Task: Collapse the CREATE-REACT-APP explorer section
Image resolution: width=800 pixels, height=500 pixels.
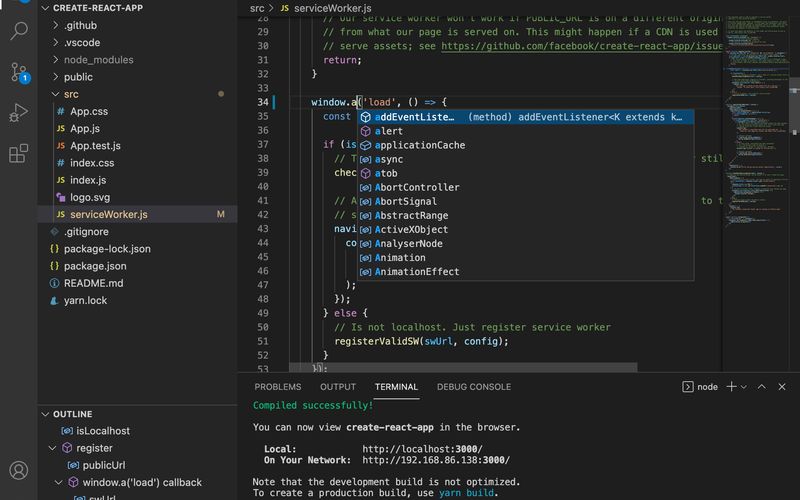Action: pyautogui.click(x=45, y=8)
